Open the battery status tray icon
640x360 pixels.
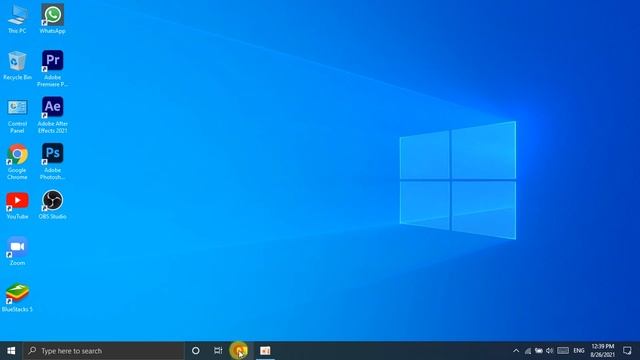(x=539, y=351)
